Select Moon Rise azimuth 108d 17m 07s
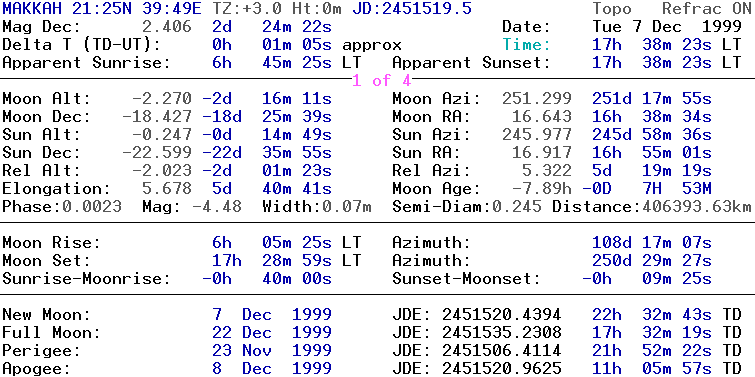This screenshot has width=755, height=377. 651,242
